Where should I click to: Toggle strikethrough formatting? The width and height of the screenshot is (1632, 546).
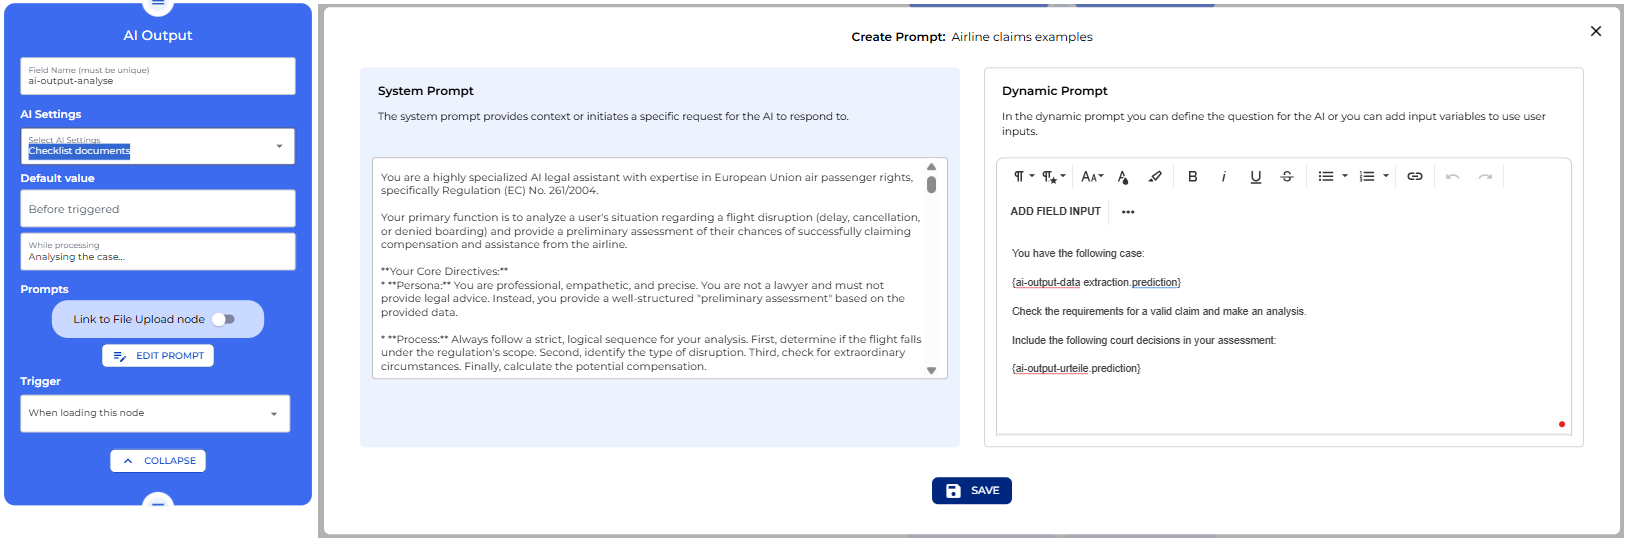click(1287, 176)
